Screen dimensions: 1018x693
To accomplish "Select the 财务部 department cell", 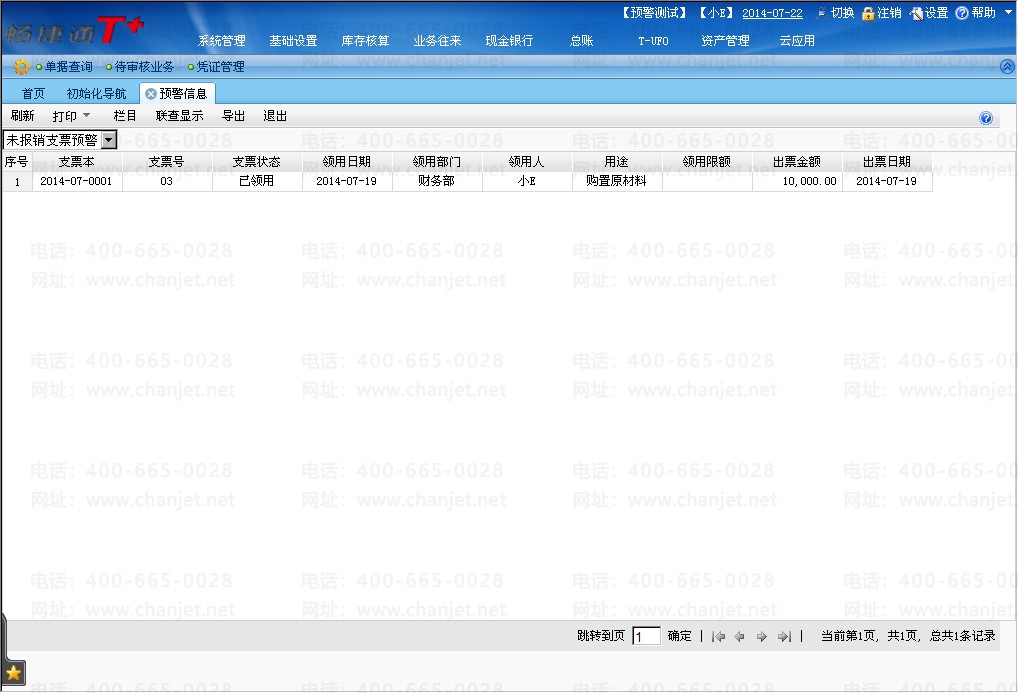I will [x=437, y=181].
